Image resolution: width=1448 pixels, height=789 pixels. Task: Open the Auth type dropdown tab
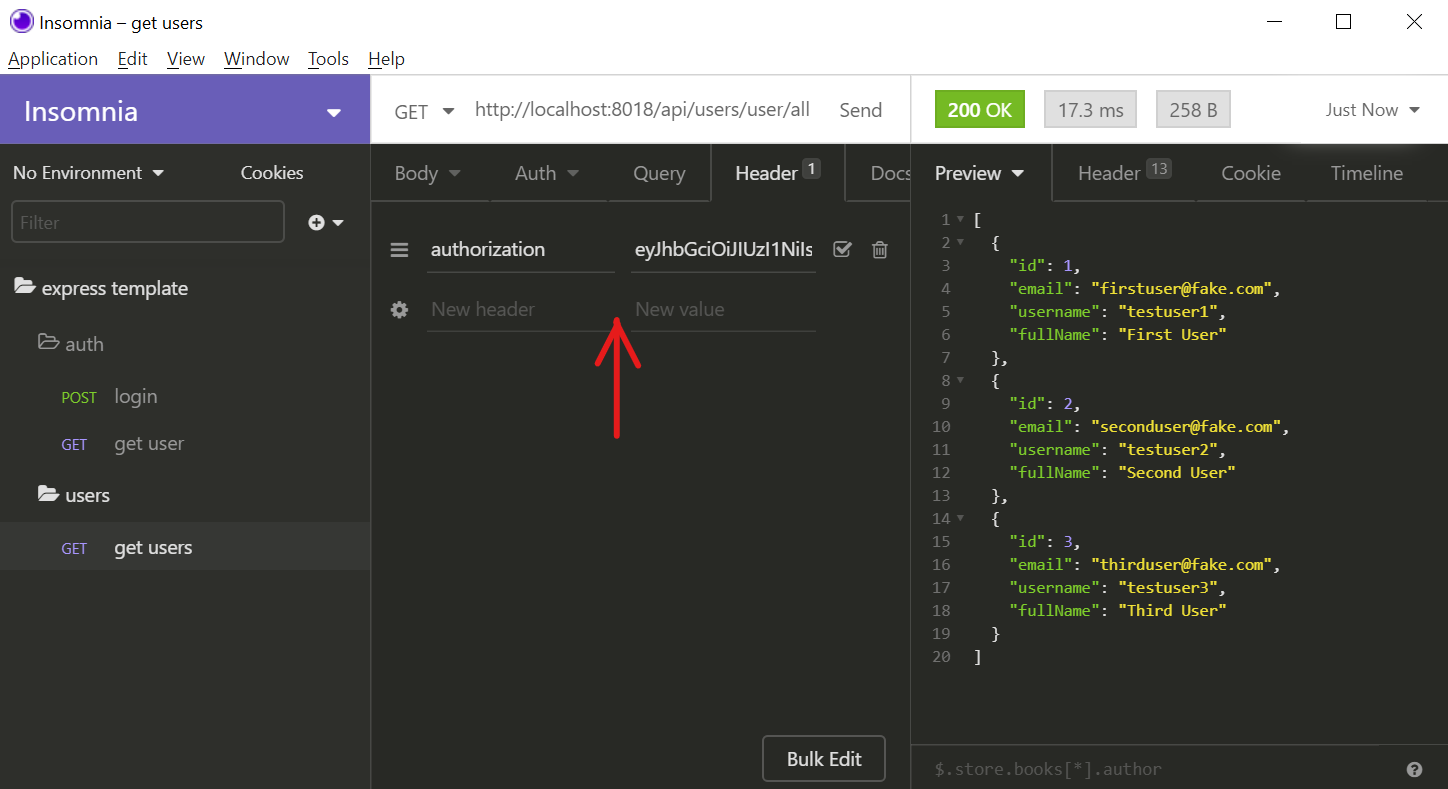coord(547,173)
